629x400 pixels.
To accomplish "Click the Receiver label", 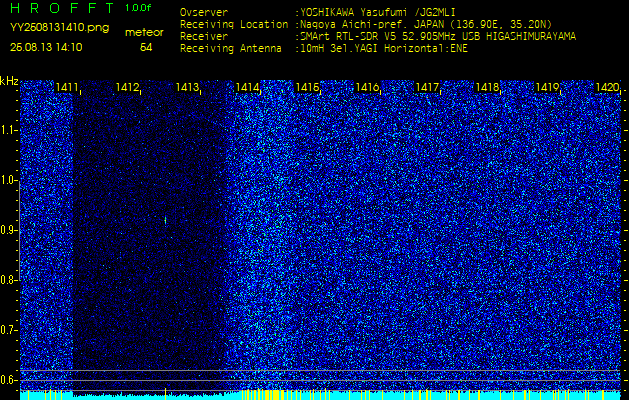I will point(204,37).
